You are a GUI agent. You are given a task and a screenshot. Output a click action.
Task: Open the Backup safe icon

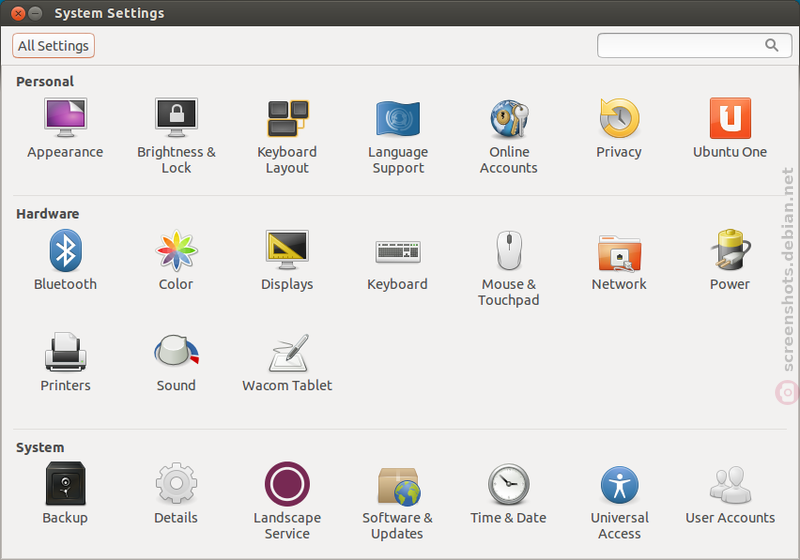click(65, 483)
